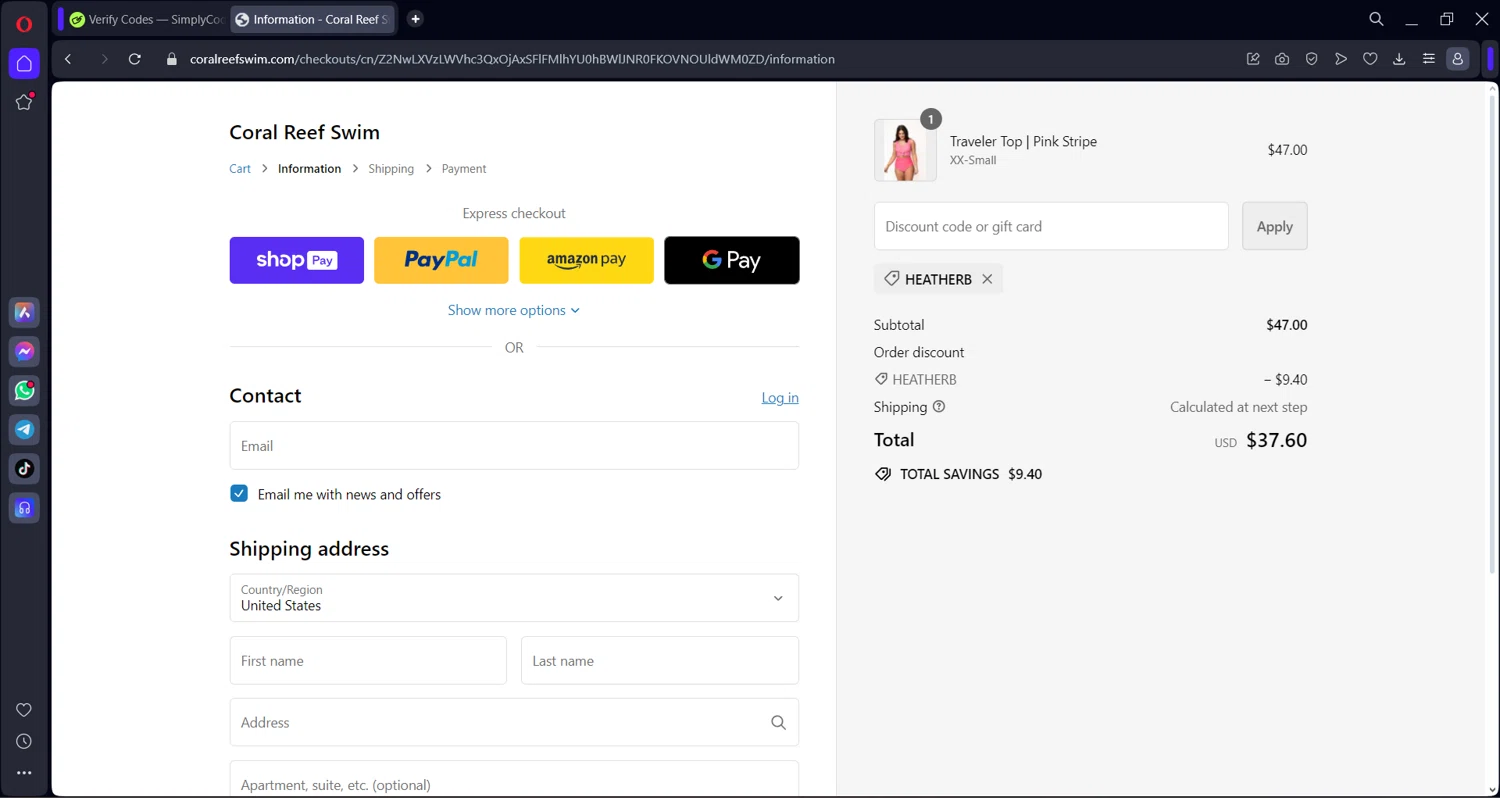Open Messenger in sidebar
Image resolution: width=1500 pixels, height=798 pixels.
(24, 352)
